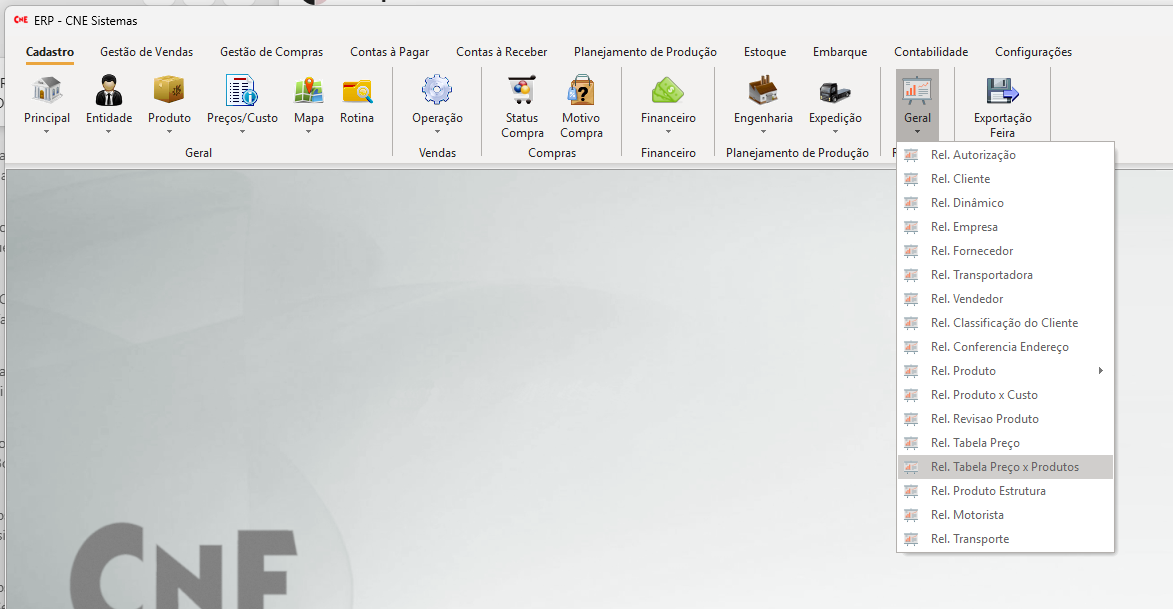Switch to the Estoque tab
This screenshot has width=1173, height=609.
[765, 52]
